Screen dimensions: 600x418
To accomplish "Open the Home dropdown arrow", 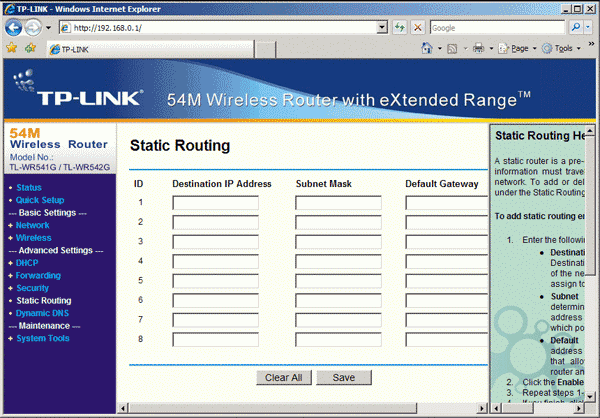I will 440,49.
